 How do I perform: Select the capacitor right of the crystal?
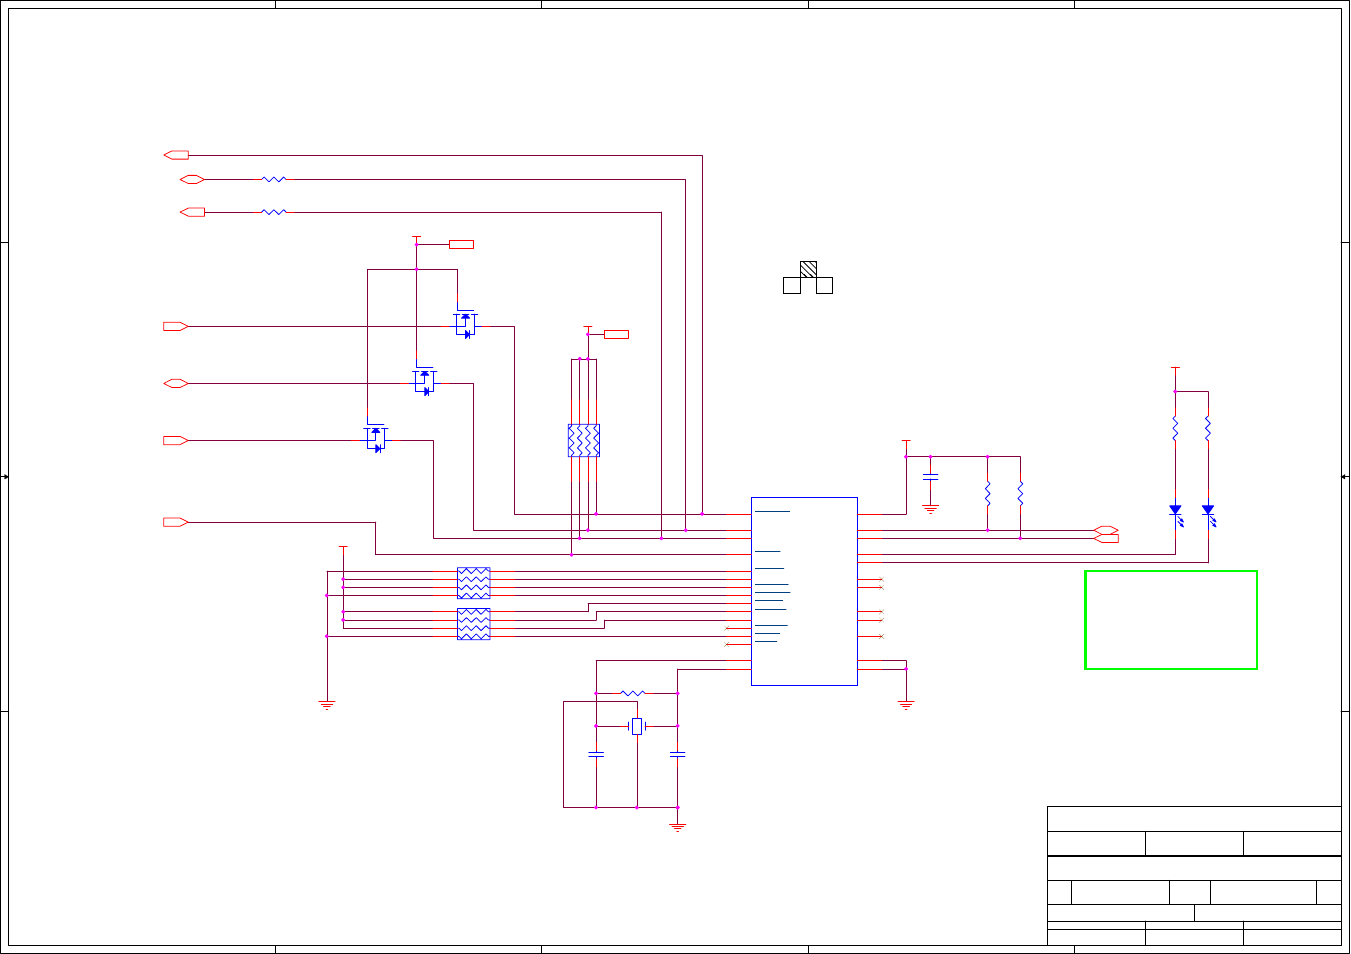click(678, 755)
